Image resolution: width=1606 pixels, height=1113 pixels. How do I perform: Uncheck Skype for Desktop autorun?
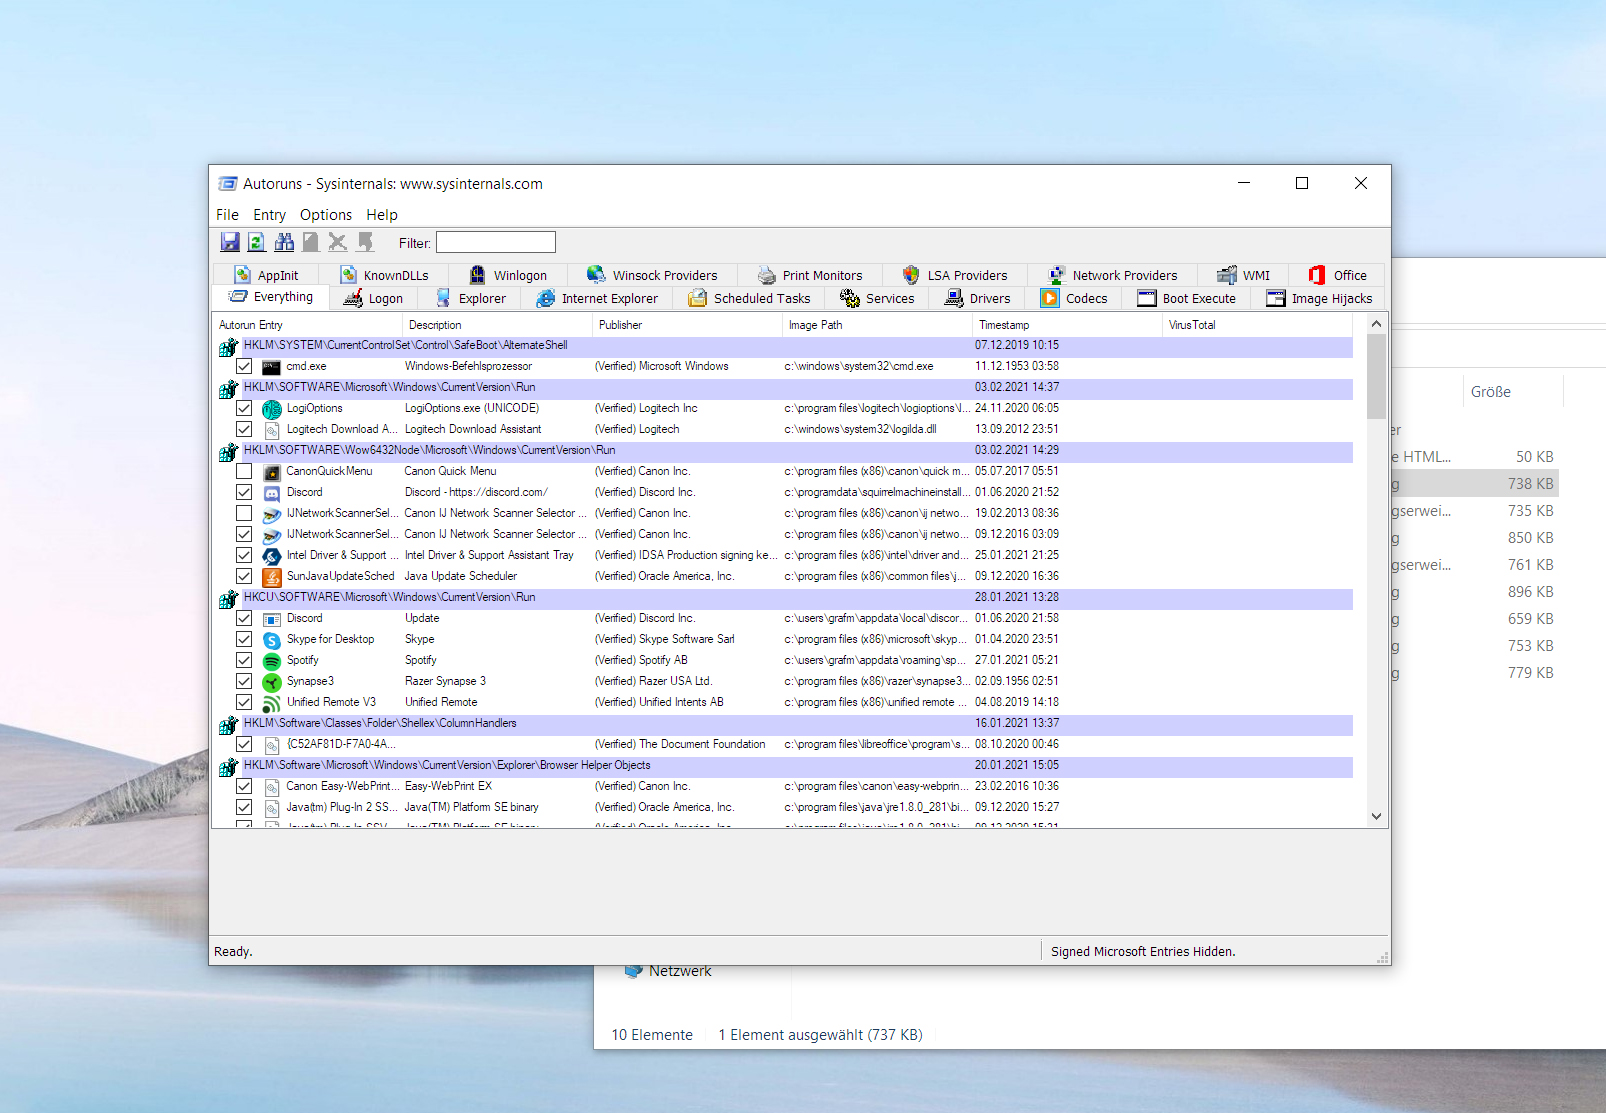[x=244, y=639]
